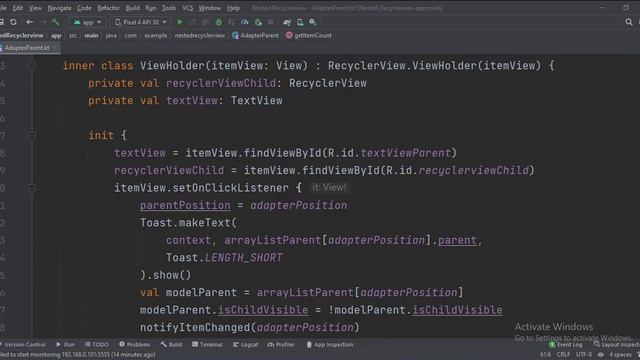Open the Refactor menu
The image size is (640, 360).
[108, 8]
